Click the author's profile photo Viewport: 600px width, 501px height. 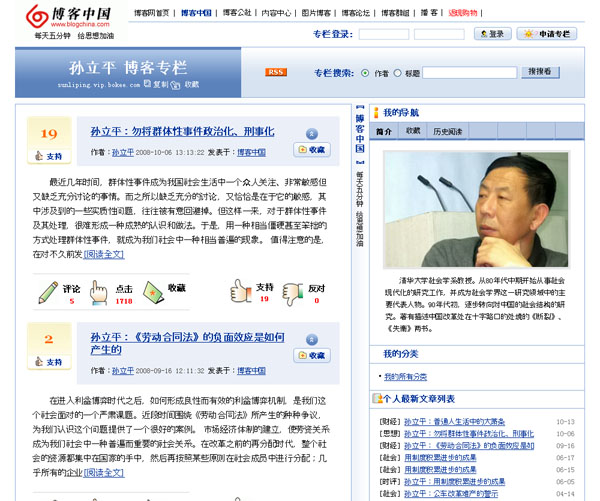click(476, 209)
